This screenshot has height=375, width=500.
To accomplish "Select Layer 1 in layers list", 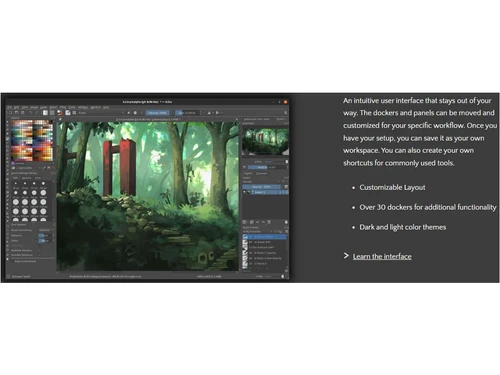I will (x=266, y=192).
